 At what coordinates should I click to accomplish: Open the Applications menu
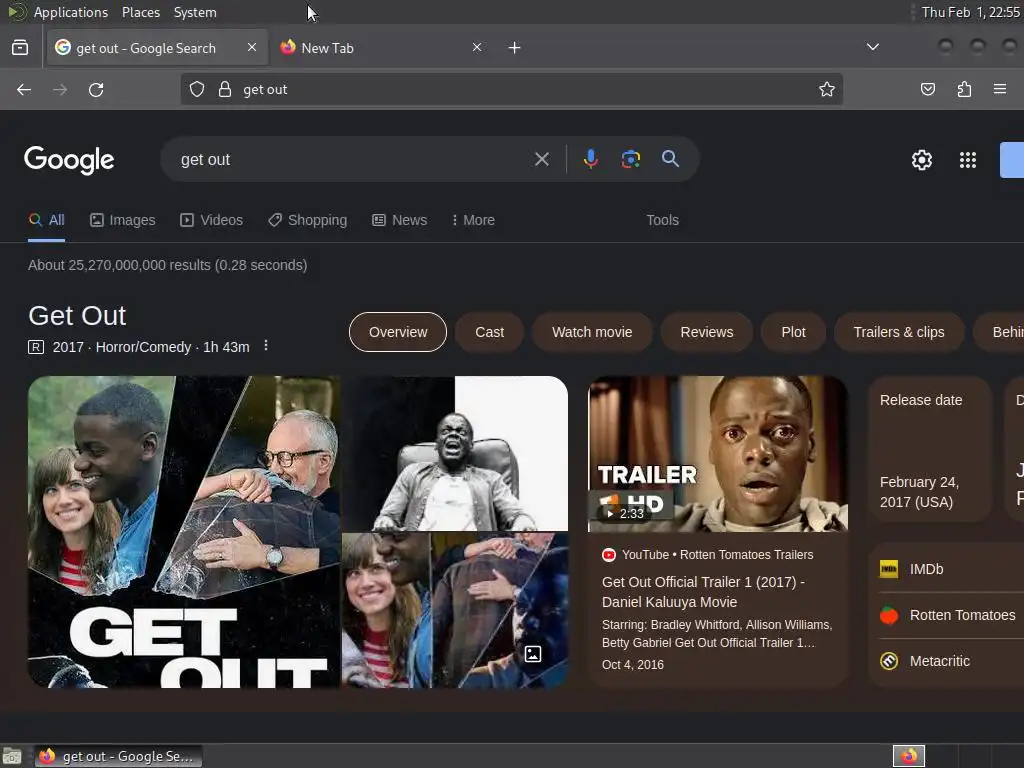[71, 12]
